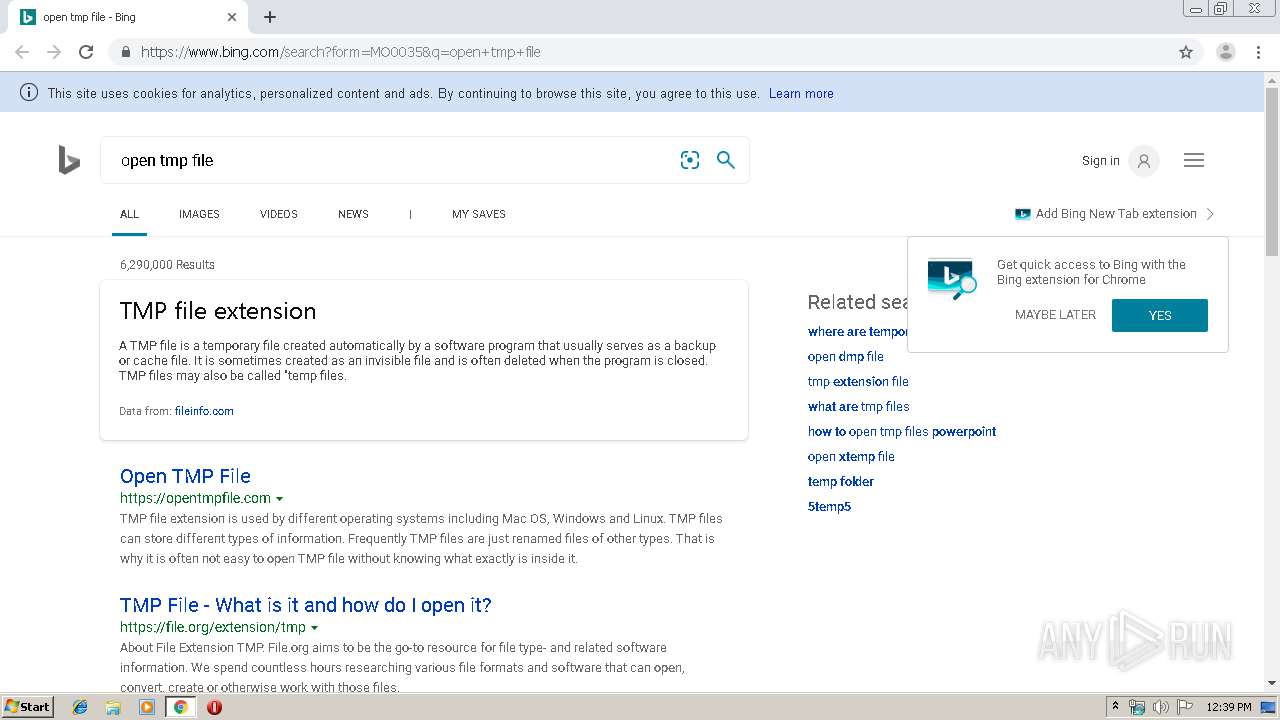
Task: Click related search 'what are tmp files'
Action: (859, 407)
